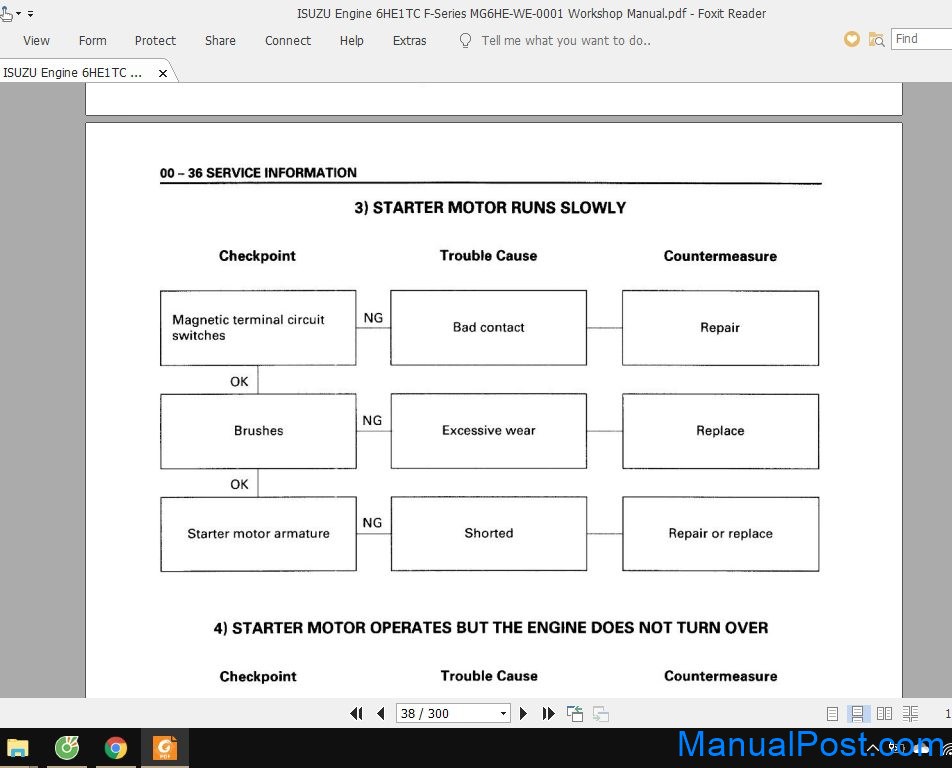Viewport: 952px width, 768px height.
Task: Click the 'Replace' countermeasure box
Action: click(720, 431)
